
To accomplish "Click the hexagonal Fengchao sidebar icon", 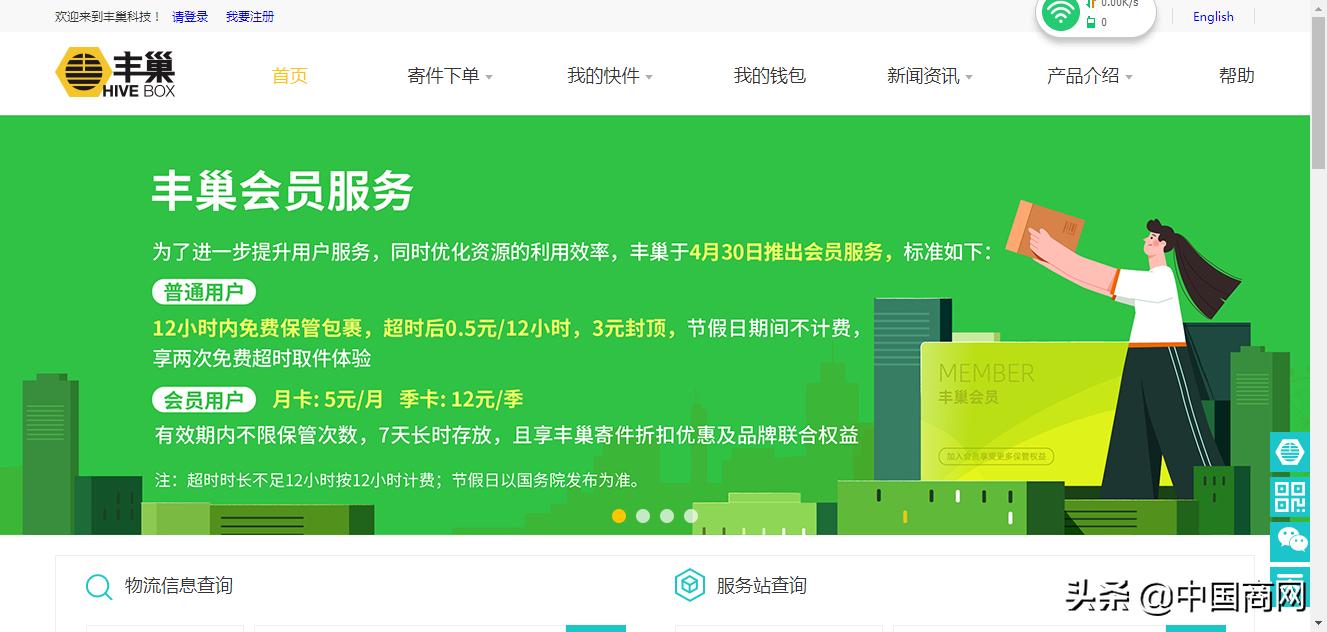I will [x=1290, y=452].
